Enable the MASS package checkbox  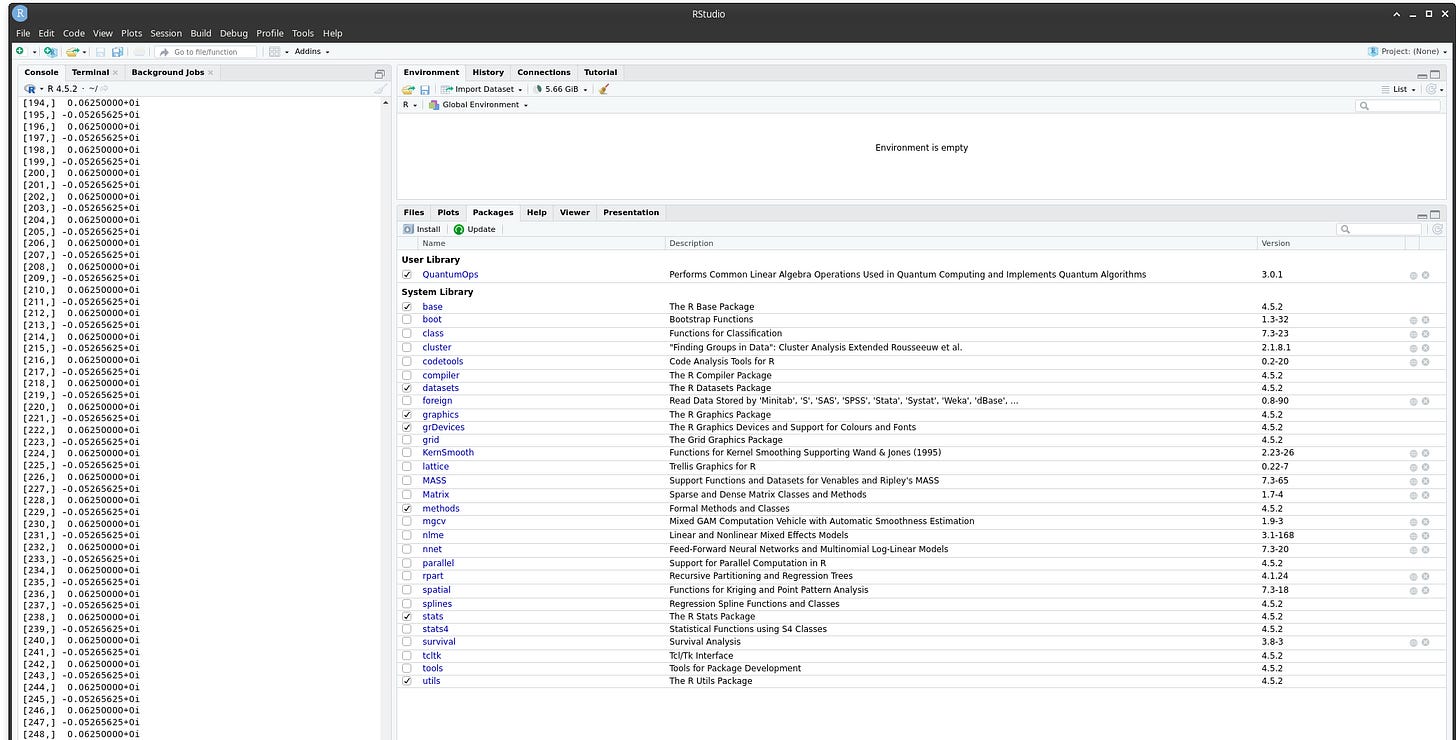pos(407,481)
